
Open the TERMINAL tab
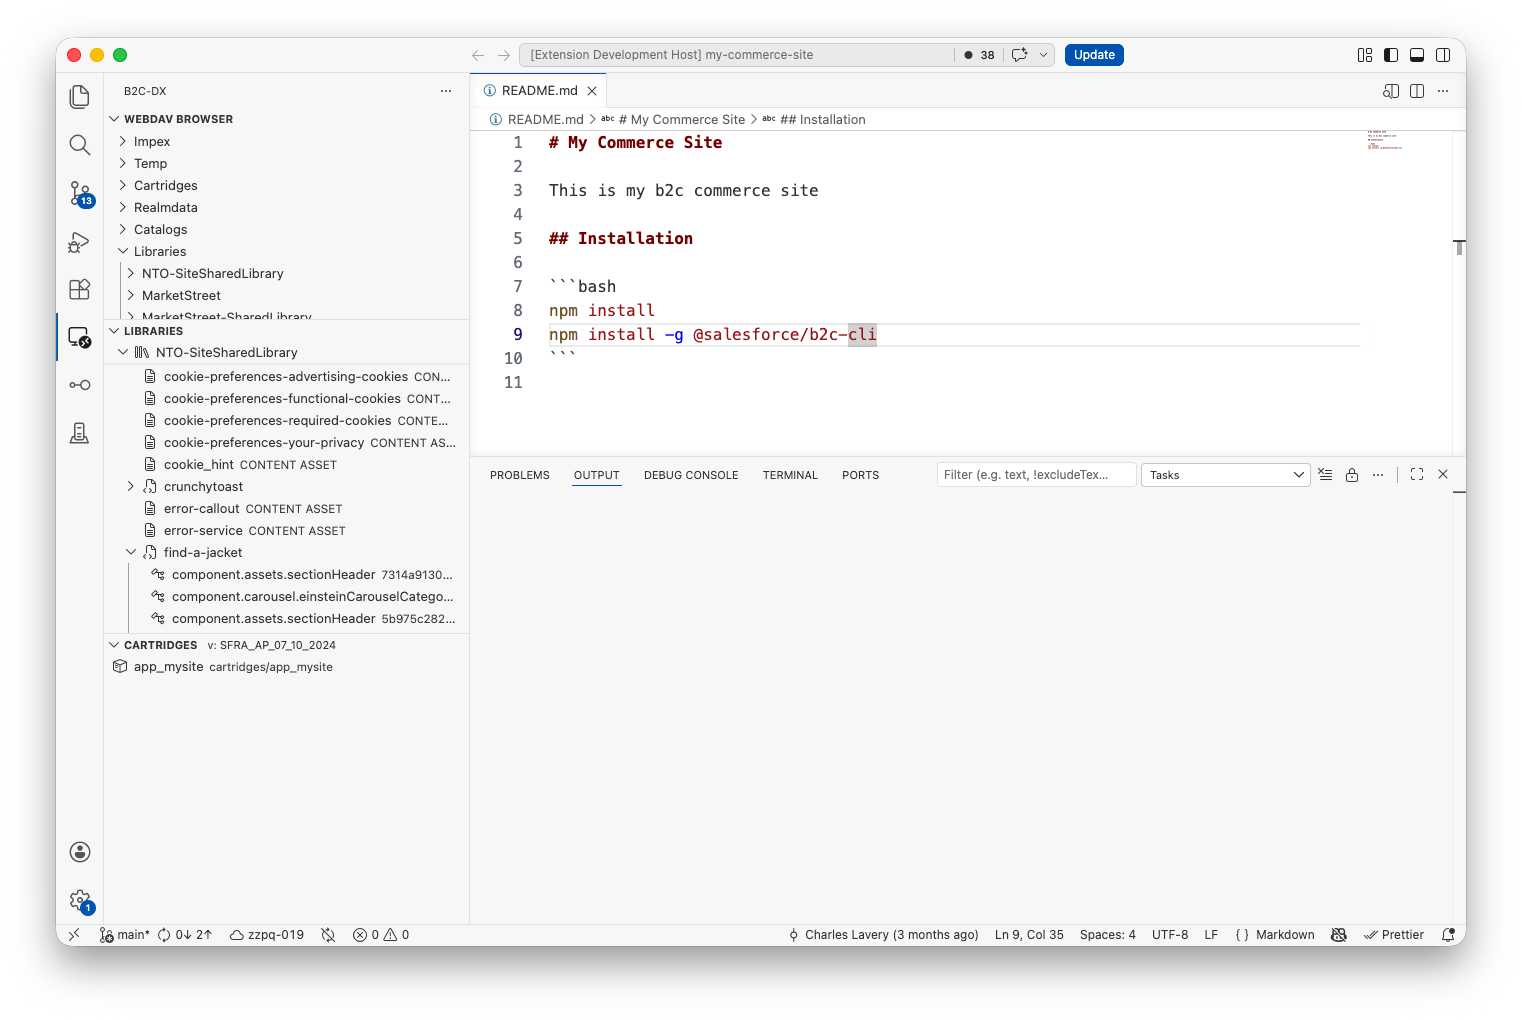click(790, 476)
